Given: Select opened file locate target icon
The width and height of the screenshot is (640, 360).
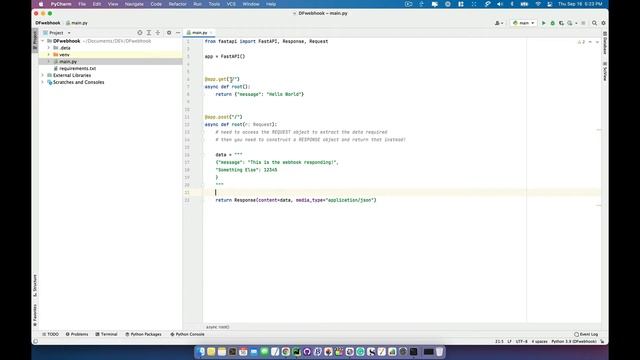Looking at the screenshot, I should pyautogui.click(x=140, y=33).
